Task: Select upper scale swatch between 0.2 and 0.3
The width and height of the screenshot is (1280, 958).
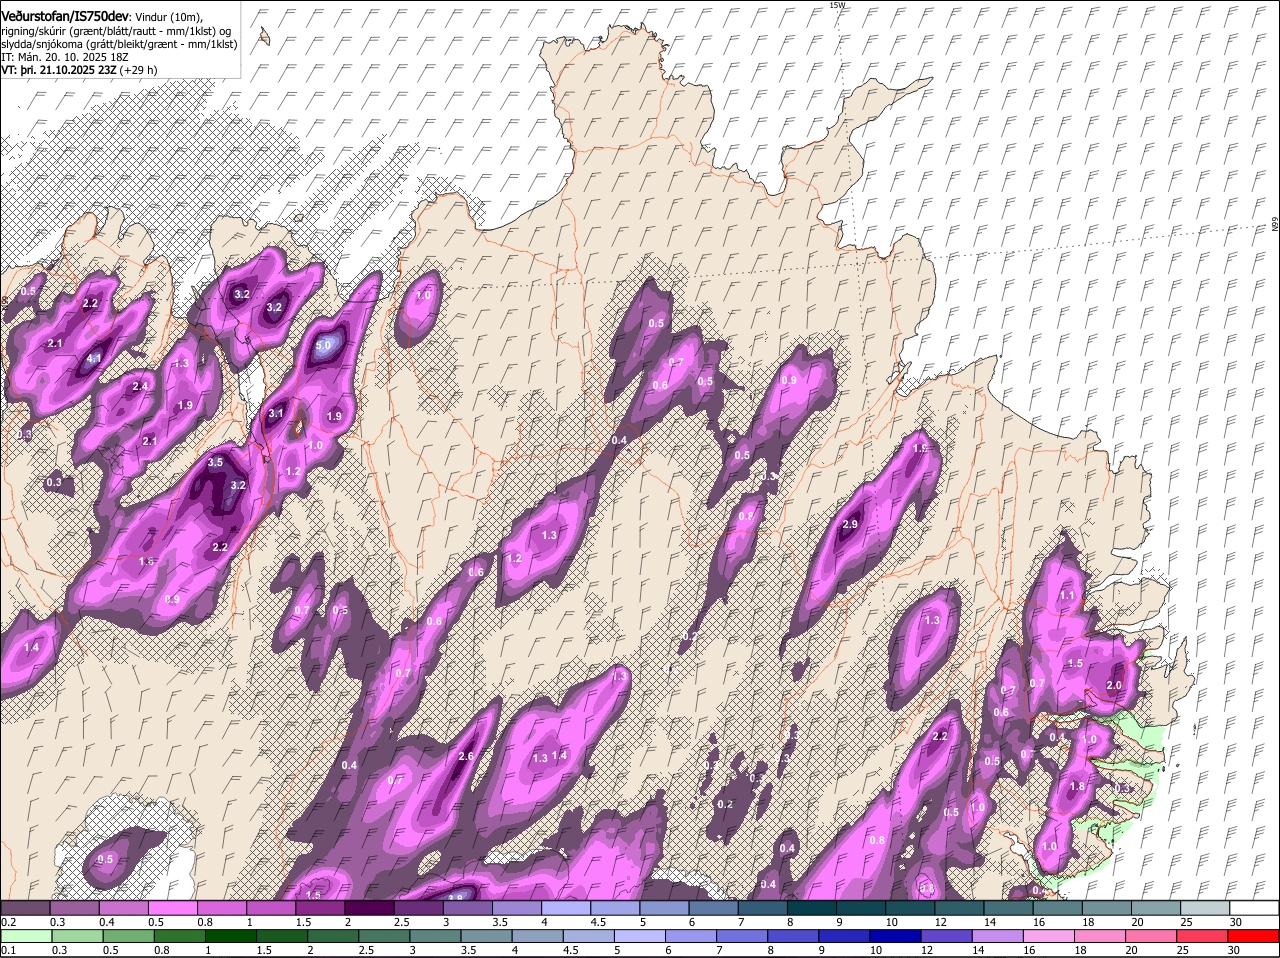Action: click(x=26, y=907)
